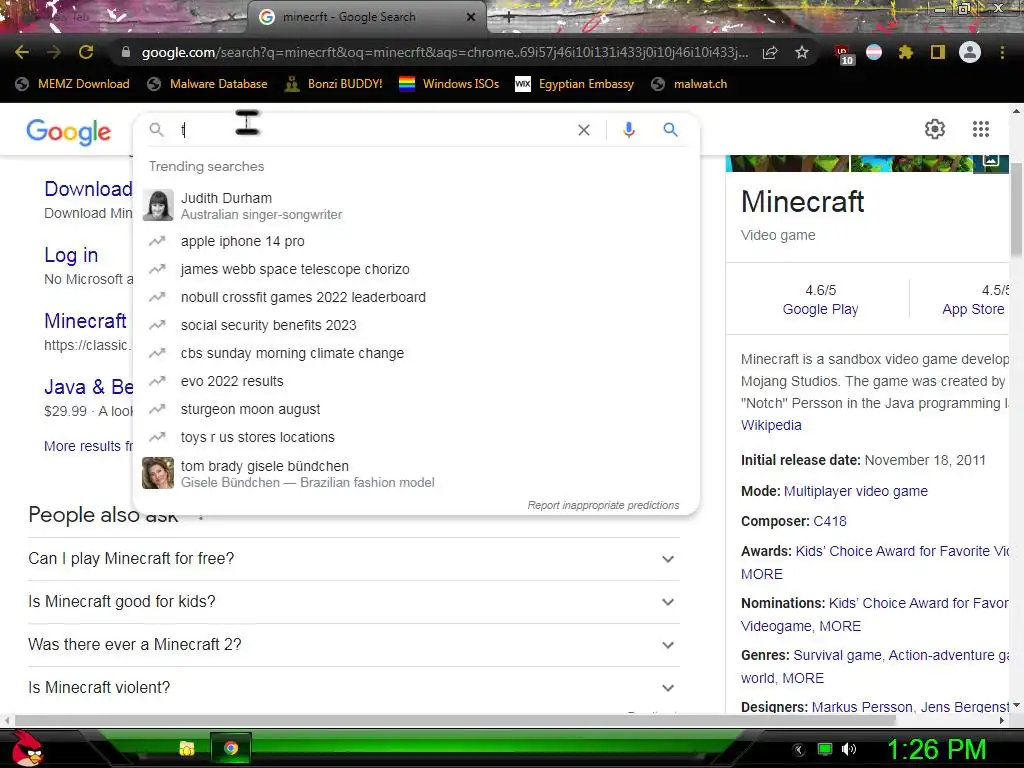Start voice search with the microphone icon

(629, 130)
